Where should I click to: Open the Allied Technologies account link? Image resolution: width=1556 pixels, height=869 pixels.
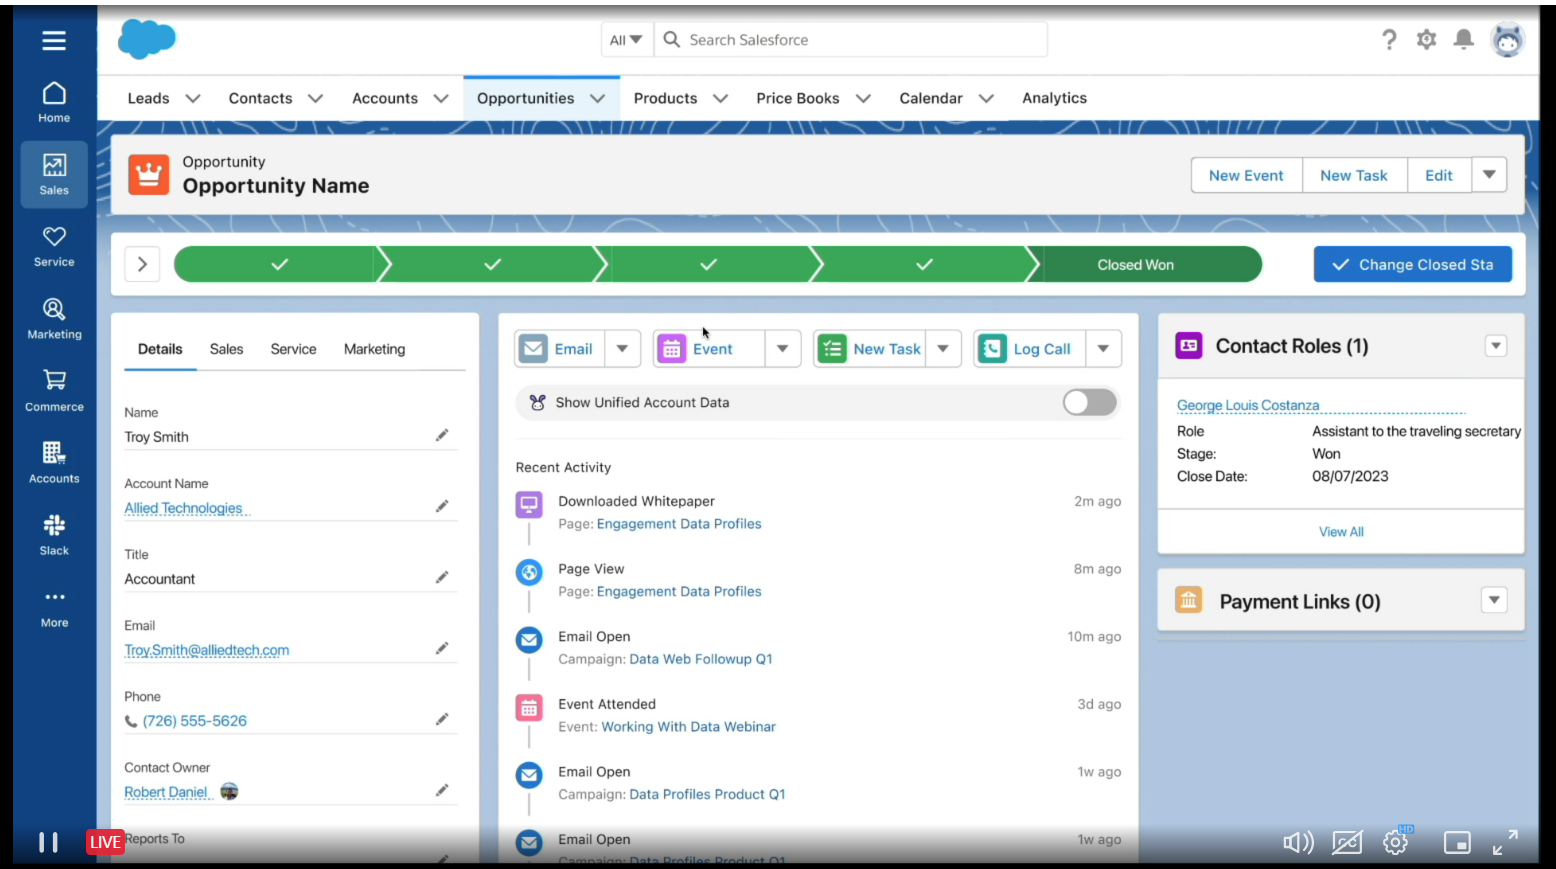click(x=183, y=508)
